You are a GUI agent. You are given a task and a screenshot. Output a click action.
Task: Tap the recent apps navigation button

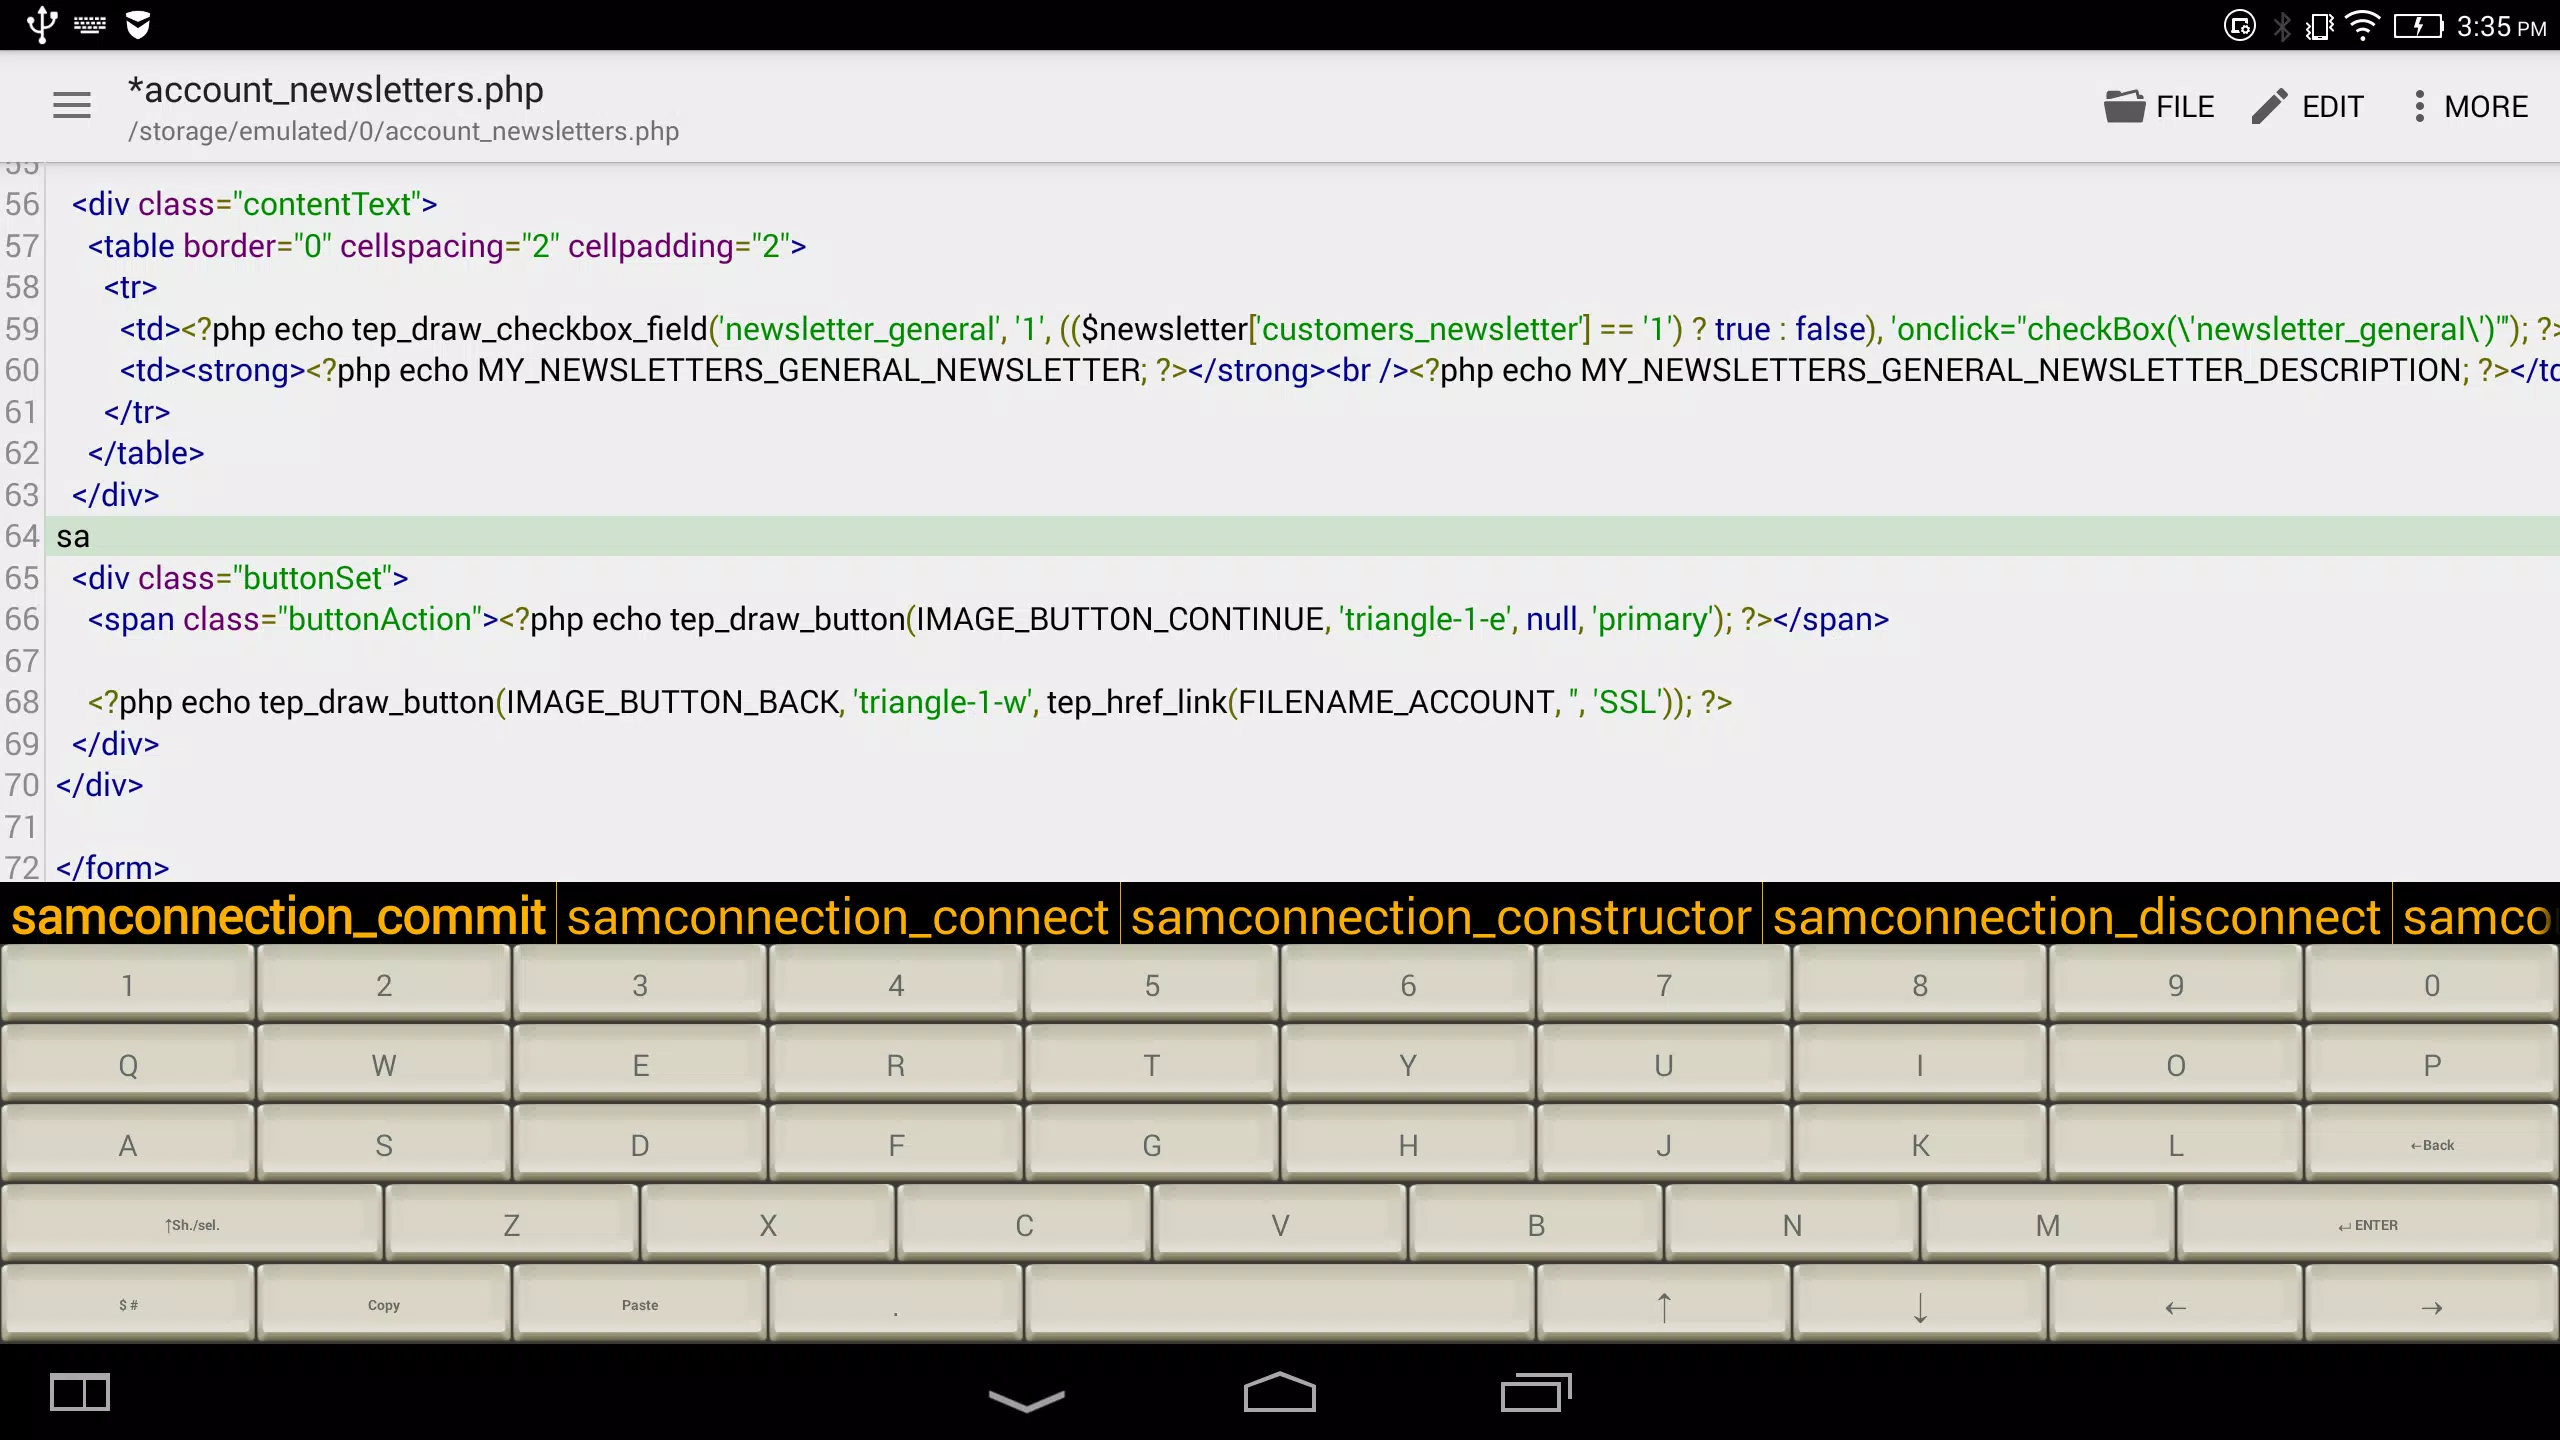tap(1536, 1392)
